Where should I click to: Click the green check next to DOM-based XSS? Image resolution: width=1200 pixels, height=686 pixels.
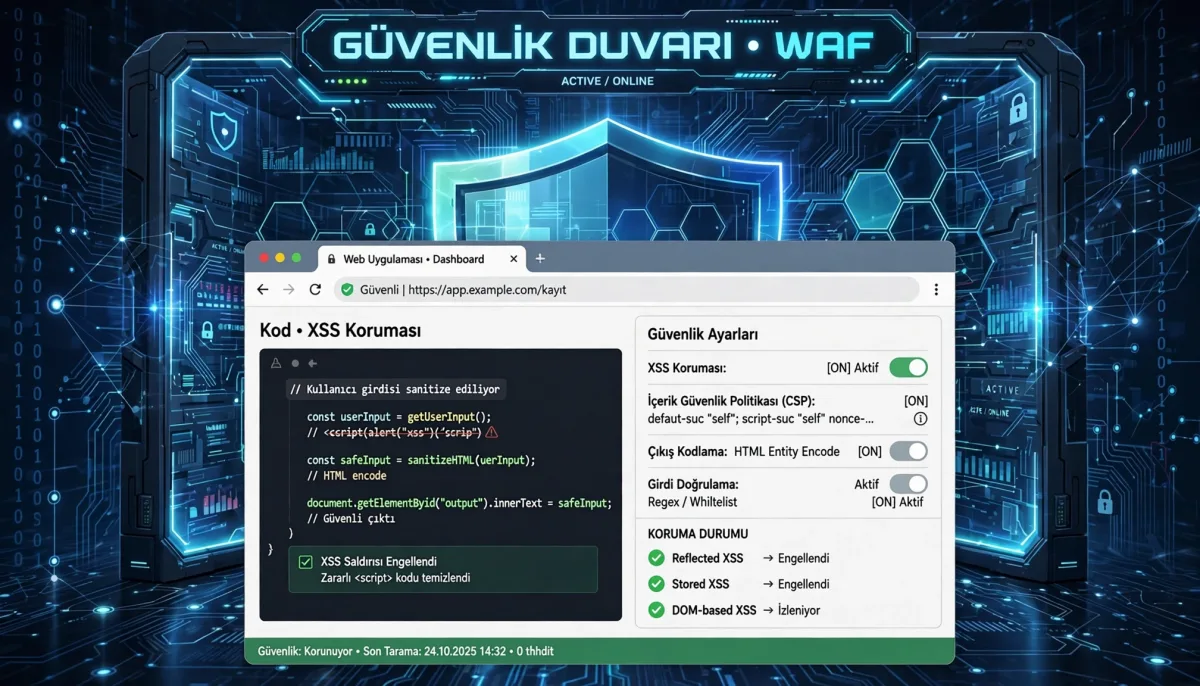click(x=656, y=610)
